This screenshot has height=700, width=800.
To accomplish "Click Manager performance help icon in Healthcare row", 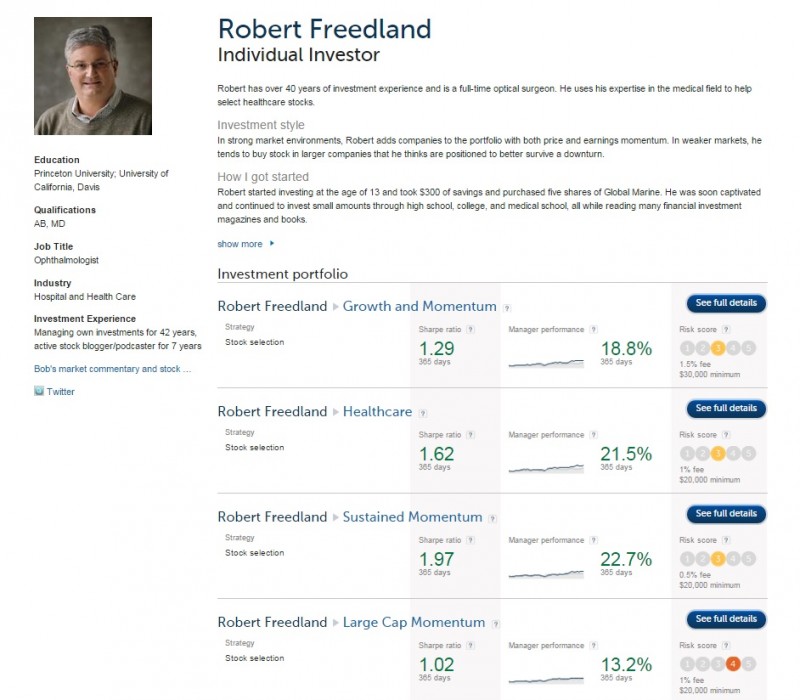I will (594, 435).
